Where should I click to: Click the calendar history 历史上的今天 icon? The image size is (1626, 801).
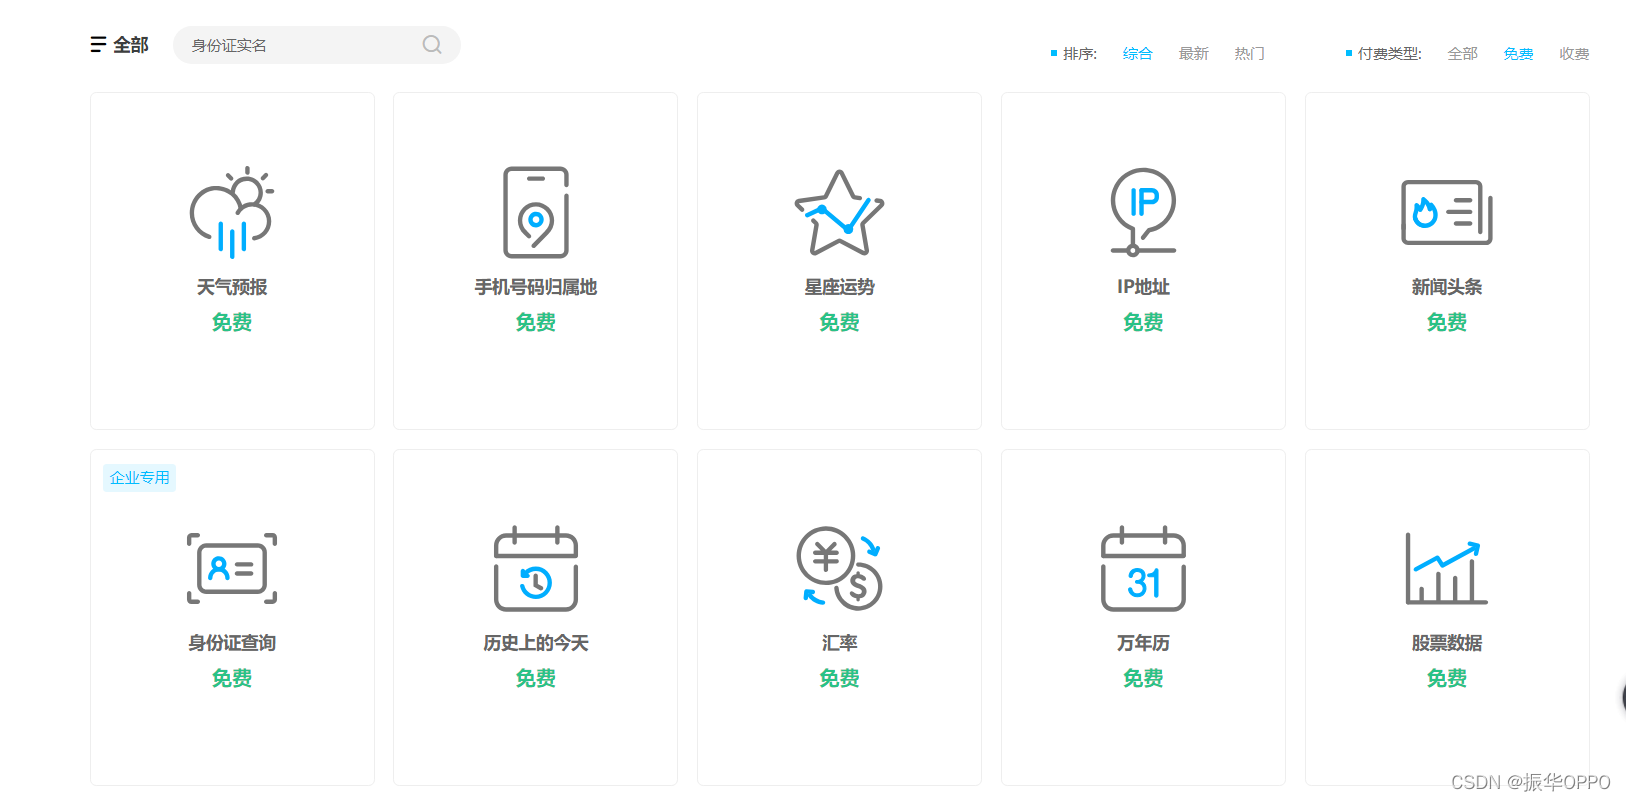coord(536,568)
